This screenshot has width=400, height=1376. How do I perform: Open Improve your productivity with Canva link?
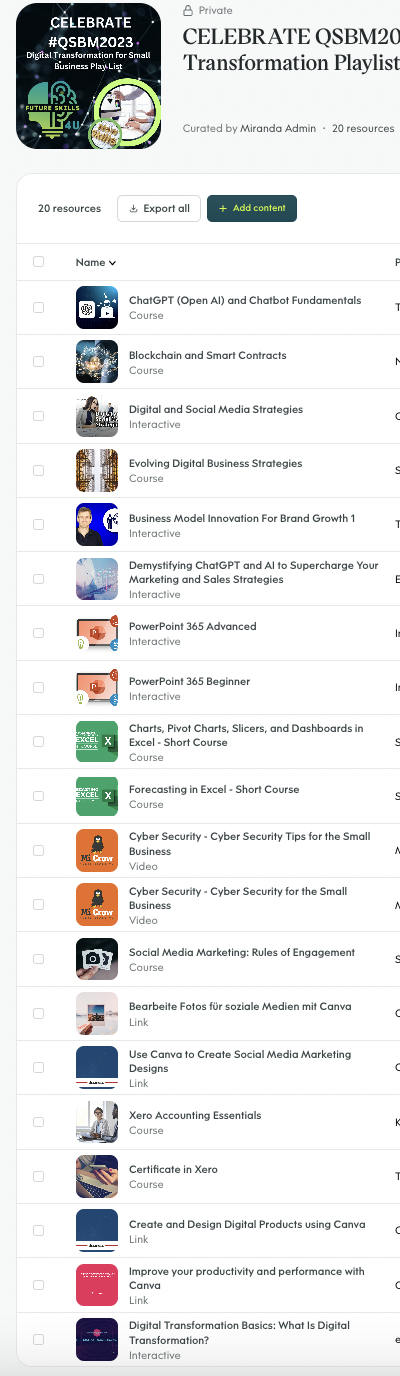click(246, 1278)
